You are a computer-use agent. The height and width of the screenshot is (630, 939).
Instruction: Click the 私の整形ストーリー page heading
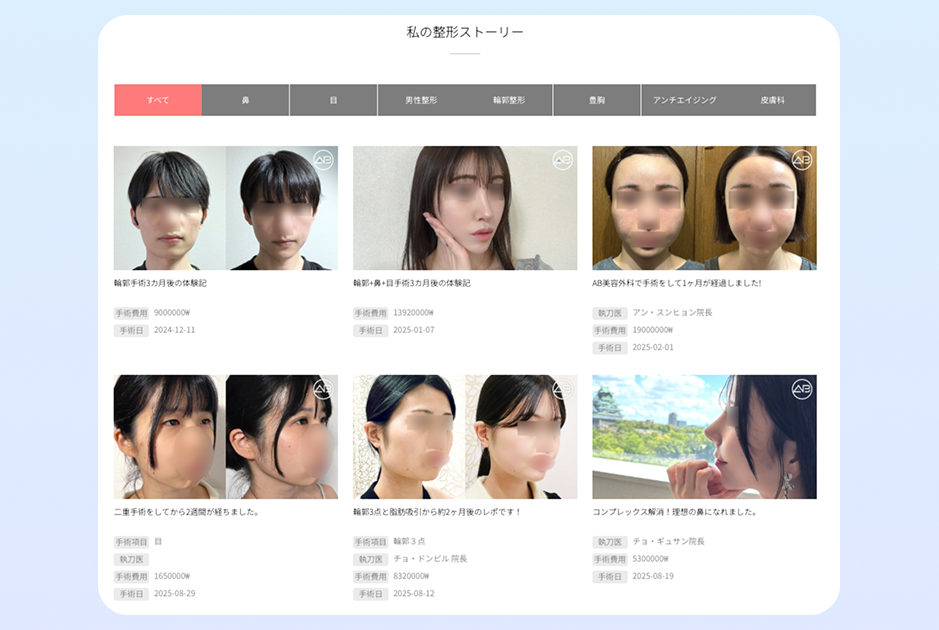coord(465,32)
